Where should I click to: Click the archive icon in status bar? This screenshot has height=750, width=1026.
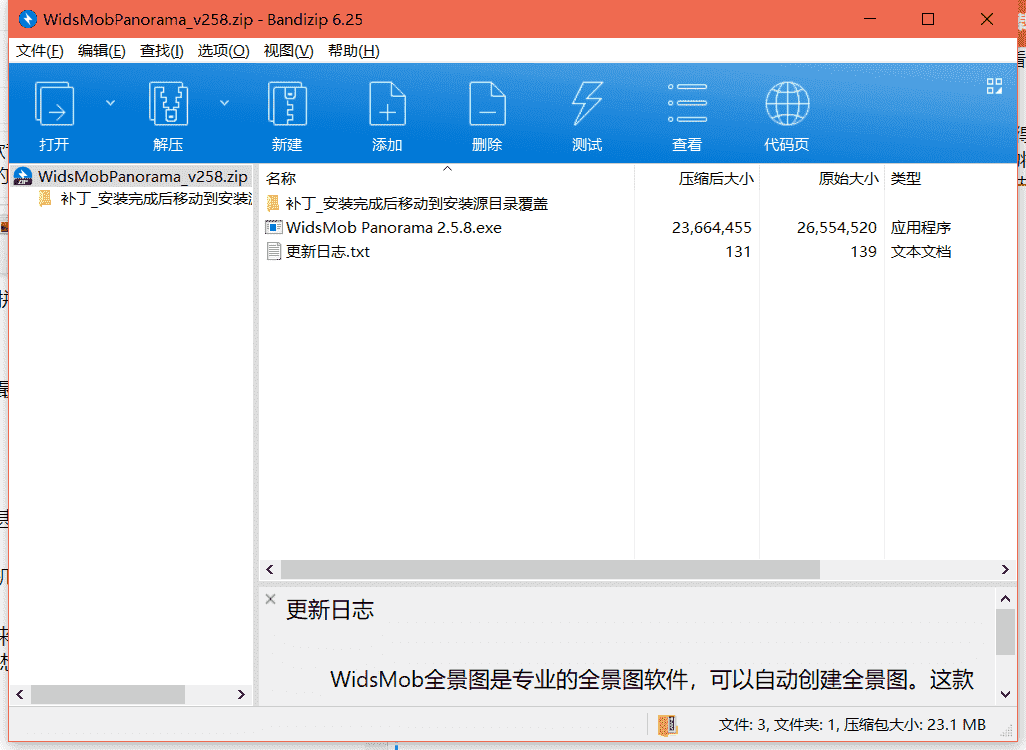tap(667, 725)
